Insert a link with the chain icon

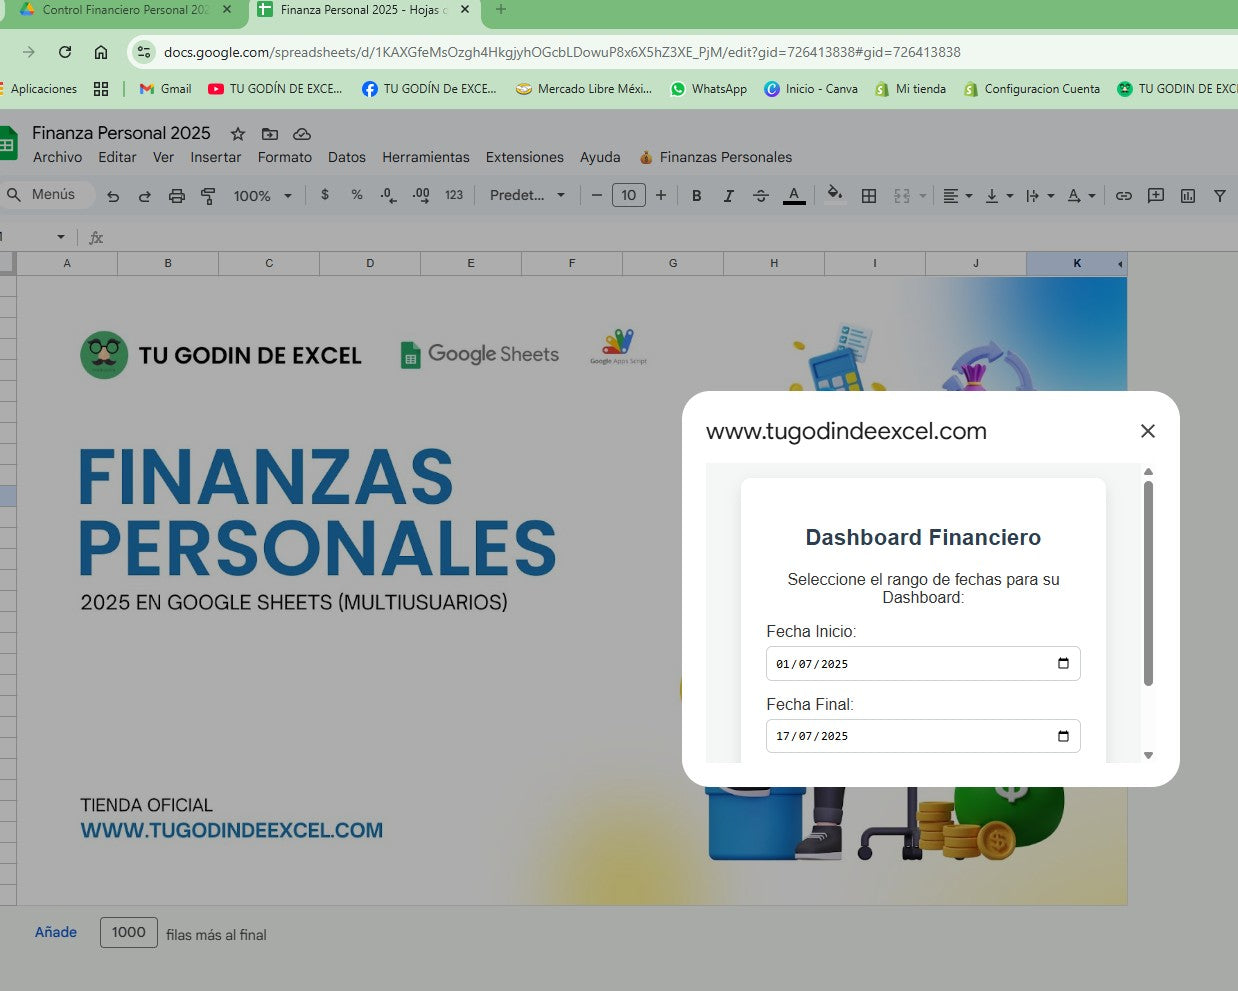click(x=1124, y=196)
